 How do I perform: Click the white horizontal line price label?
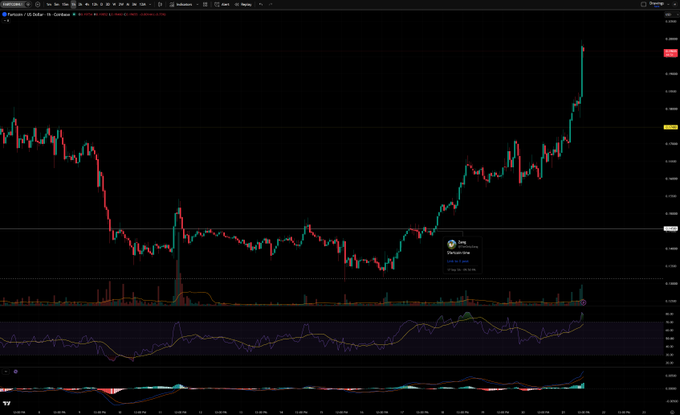(x=670, y=229)
